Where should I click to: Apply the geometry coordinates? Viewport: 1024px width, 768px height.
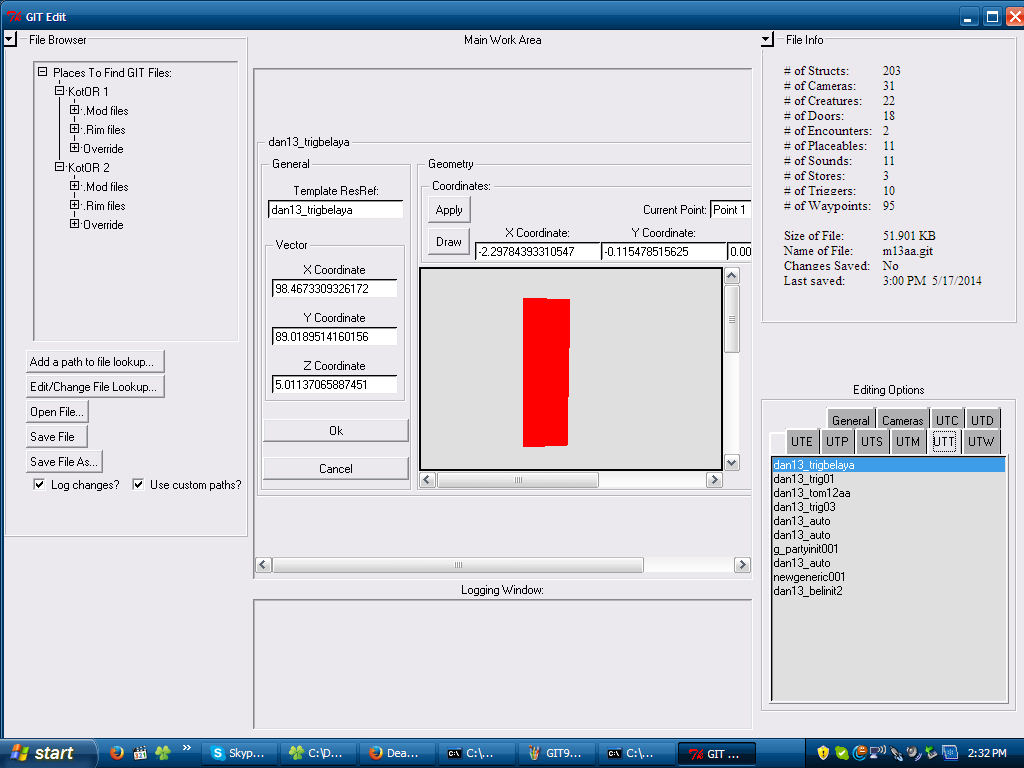(449, 210)
